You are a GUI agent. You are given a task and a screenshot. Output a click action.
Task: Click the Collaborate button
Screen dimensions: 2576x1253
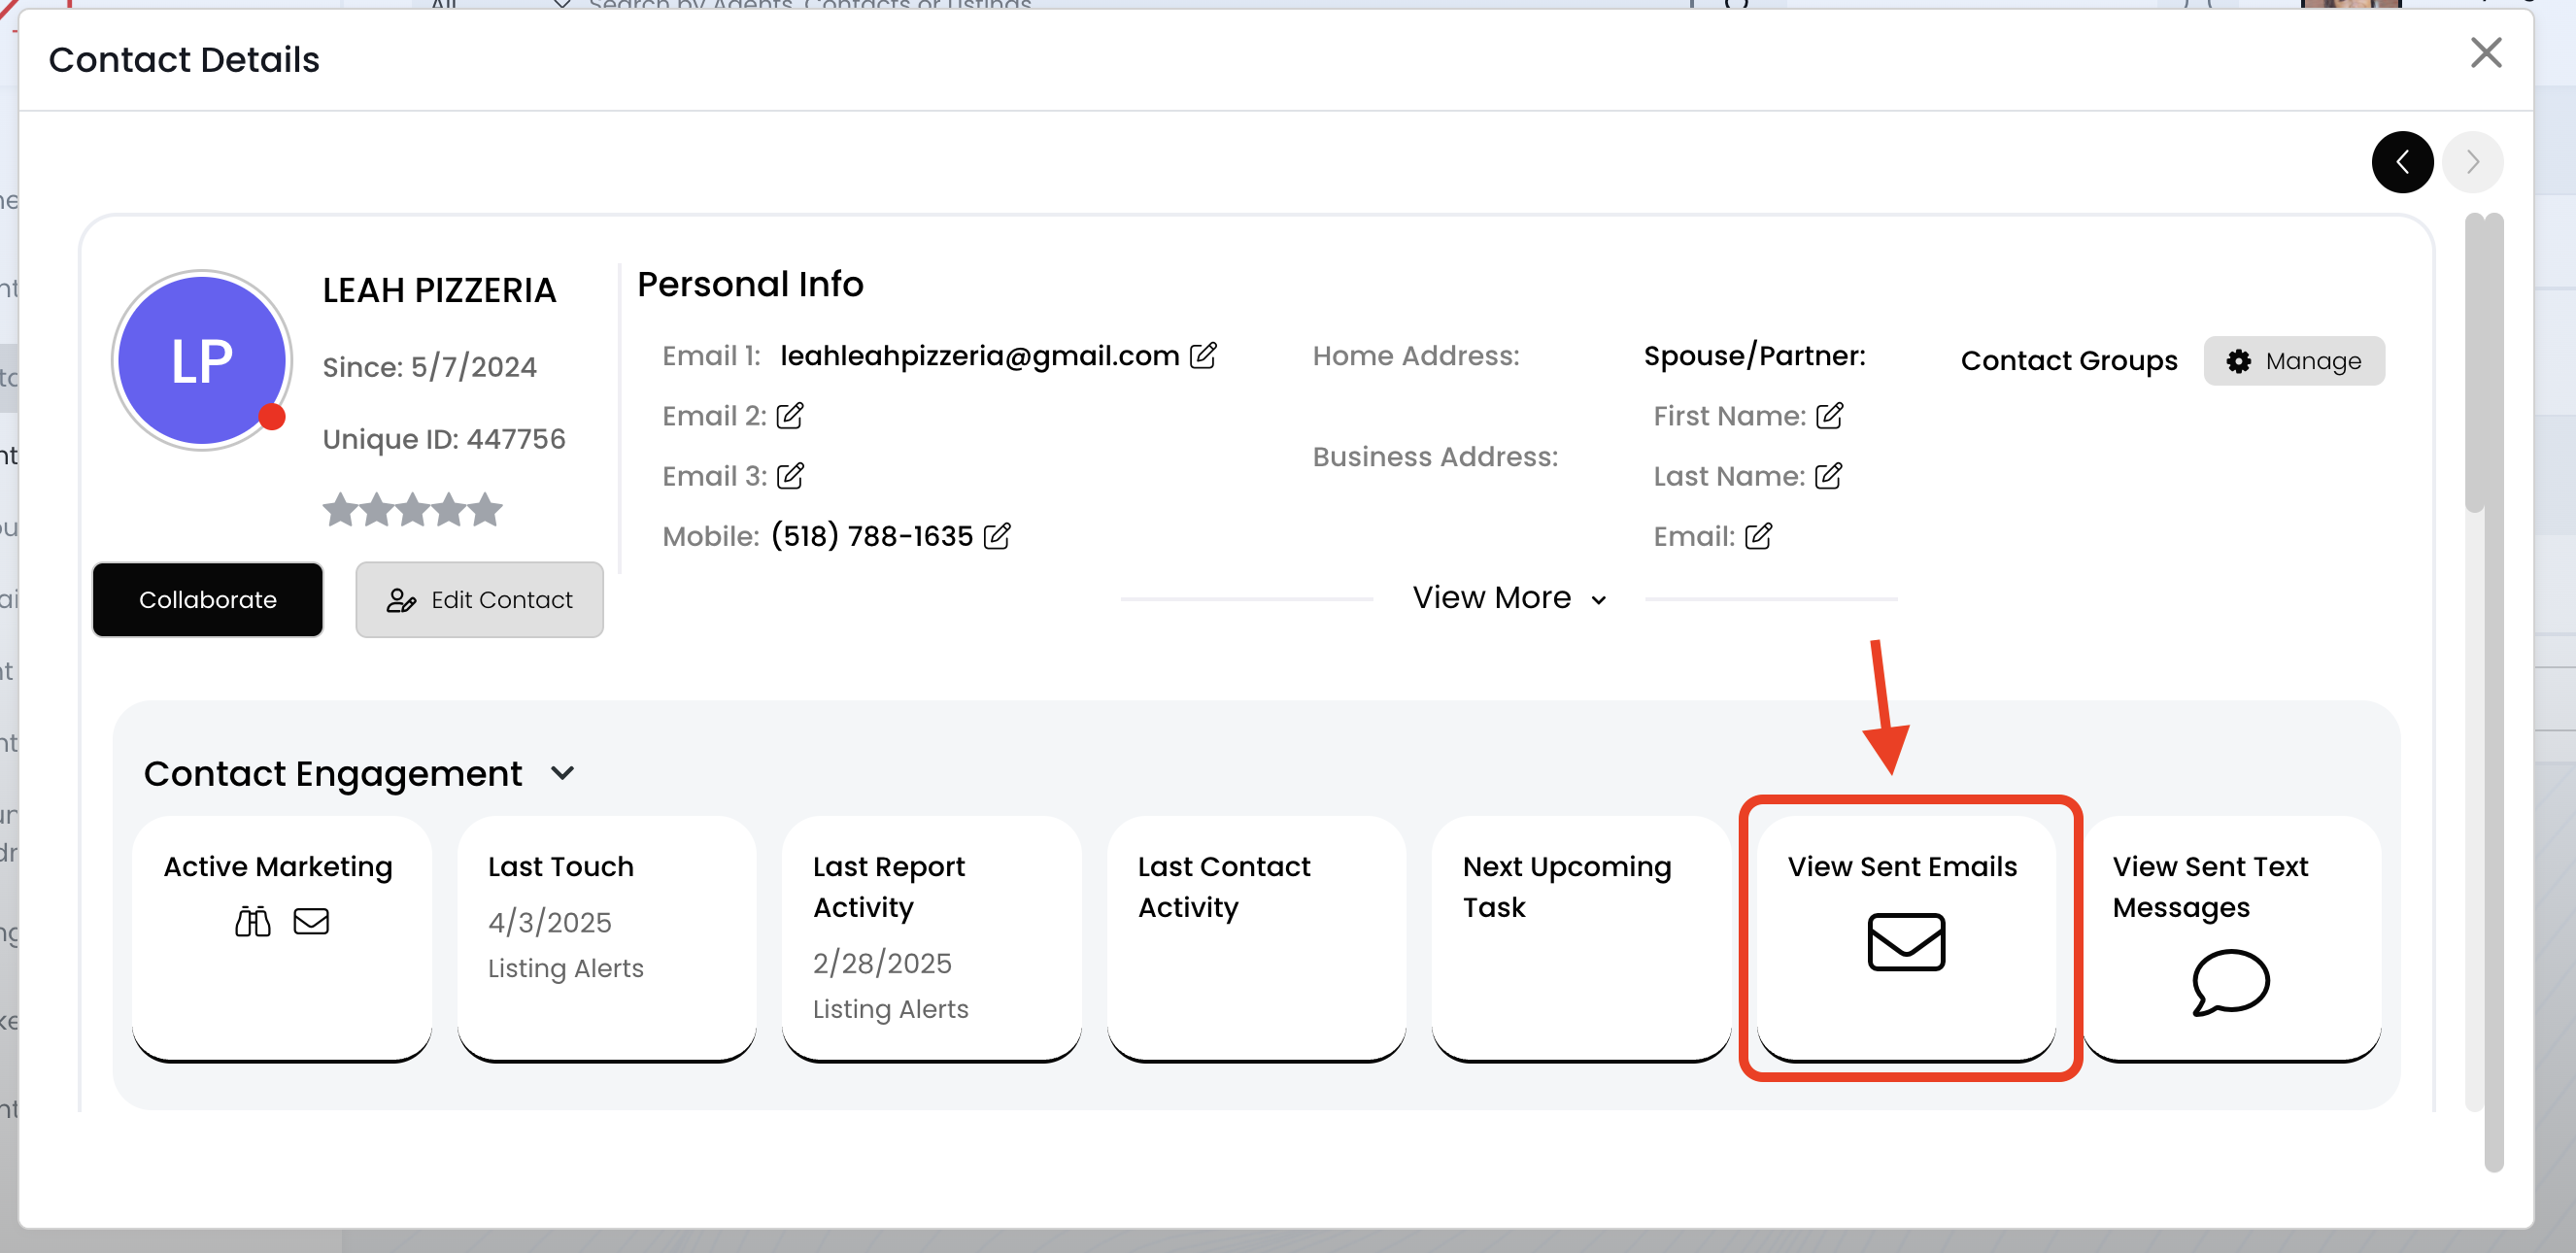(x=207, y=599)
